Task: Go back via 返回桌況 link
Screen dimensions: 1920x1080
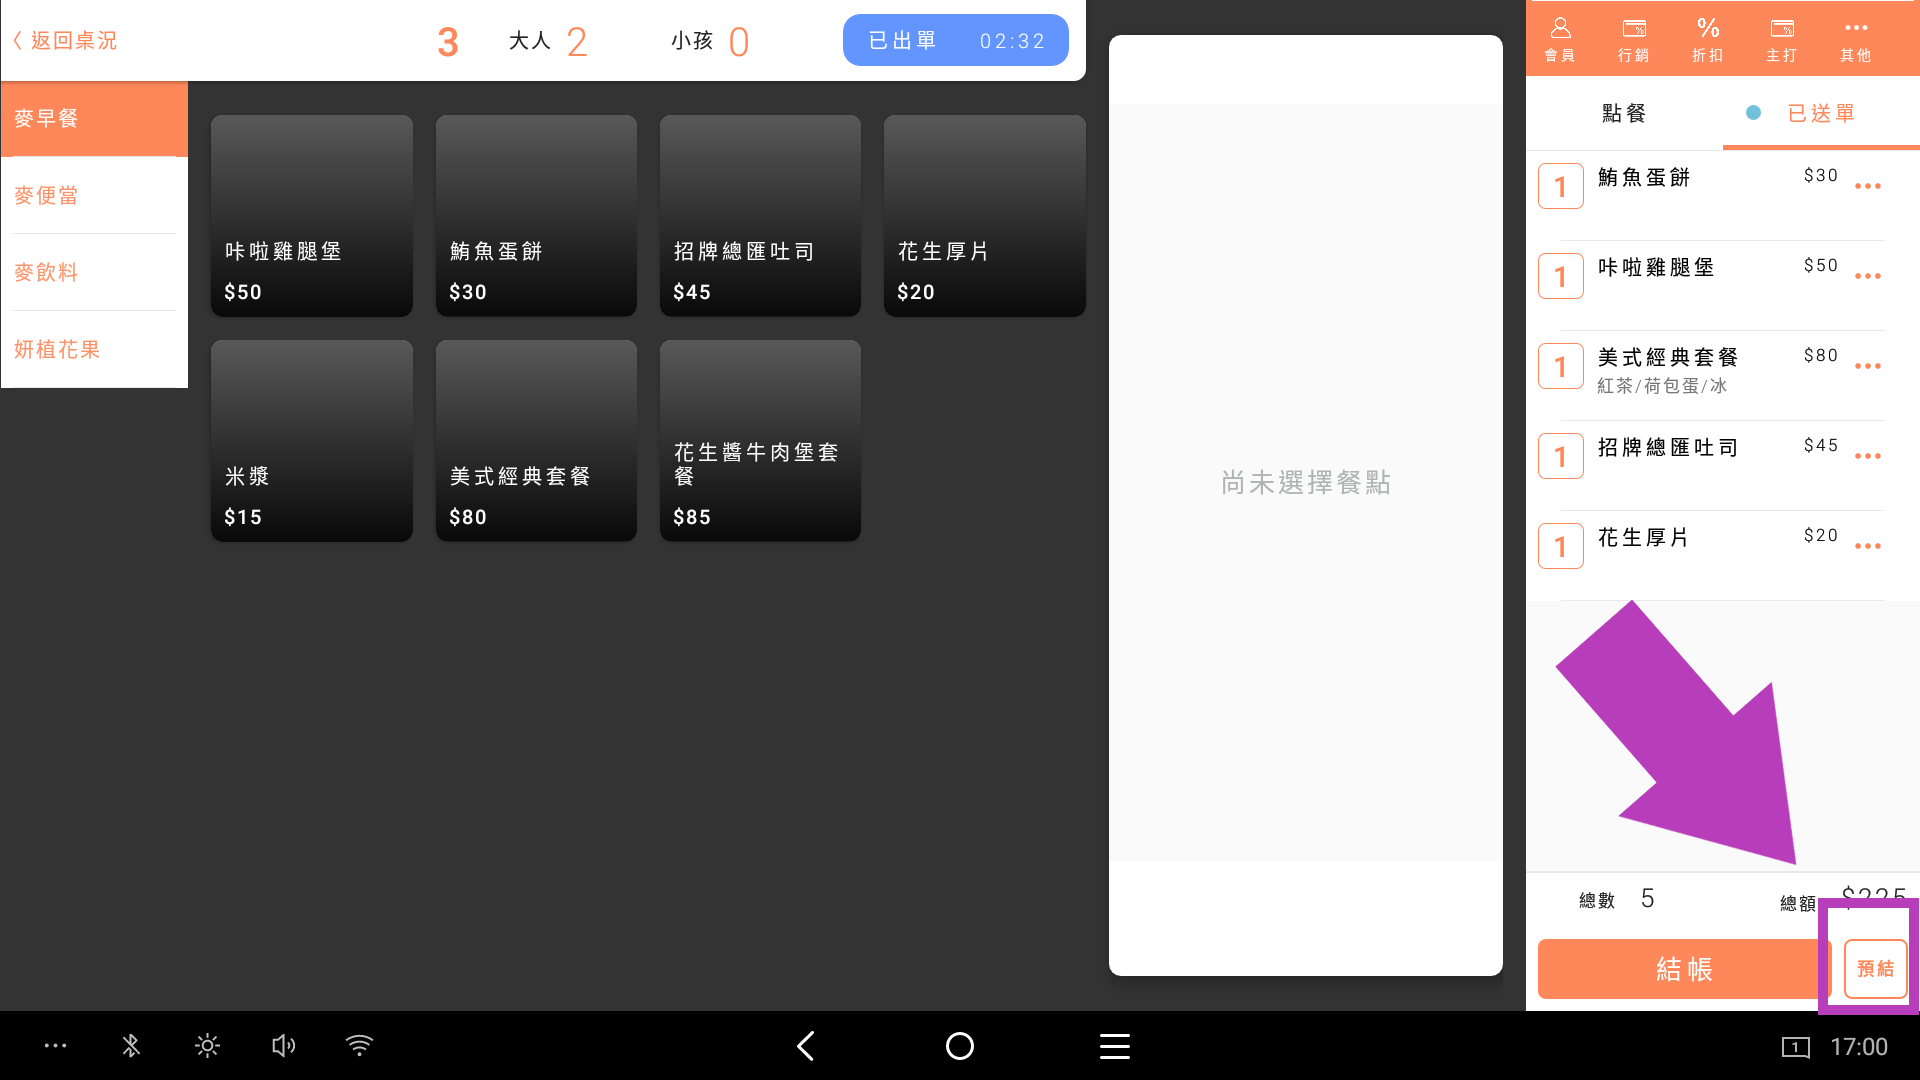Action: click(66, 41)
